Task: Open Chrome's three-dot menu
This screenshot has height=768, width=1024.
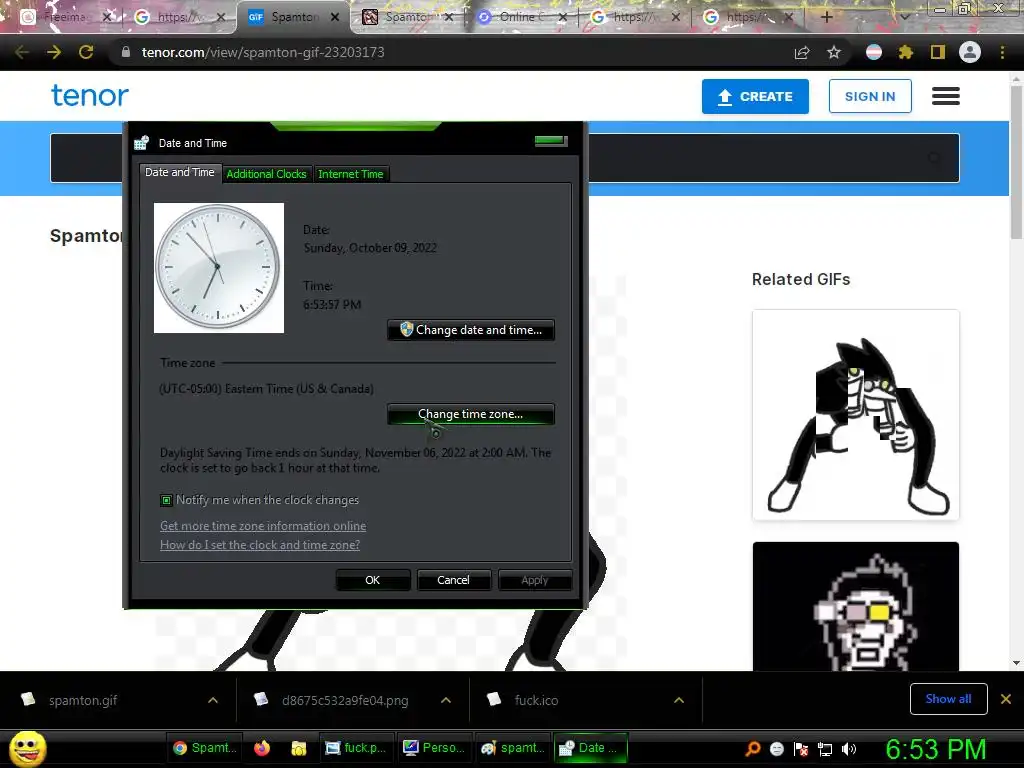Action: (x=1002, y=52)
